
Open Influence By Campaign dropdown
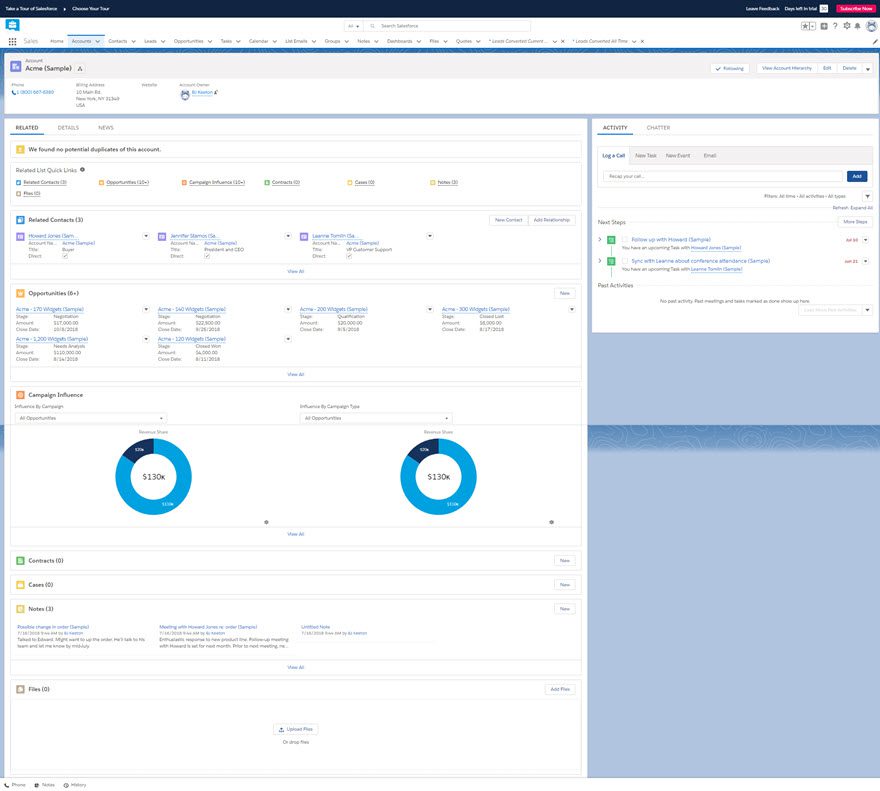click(90, 418)
